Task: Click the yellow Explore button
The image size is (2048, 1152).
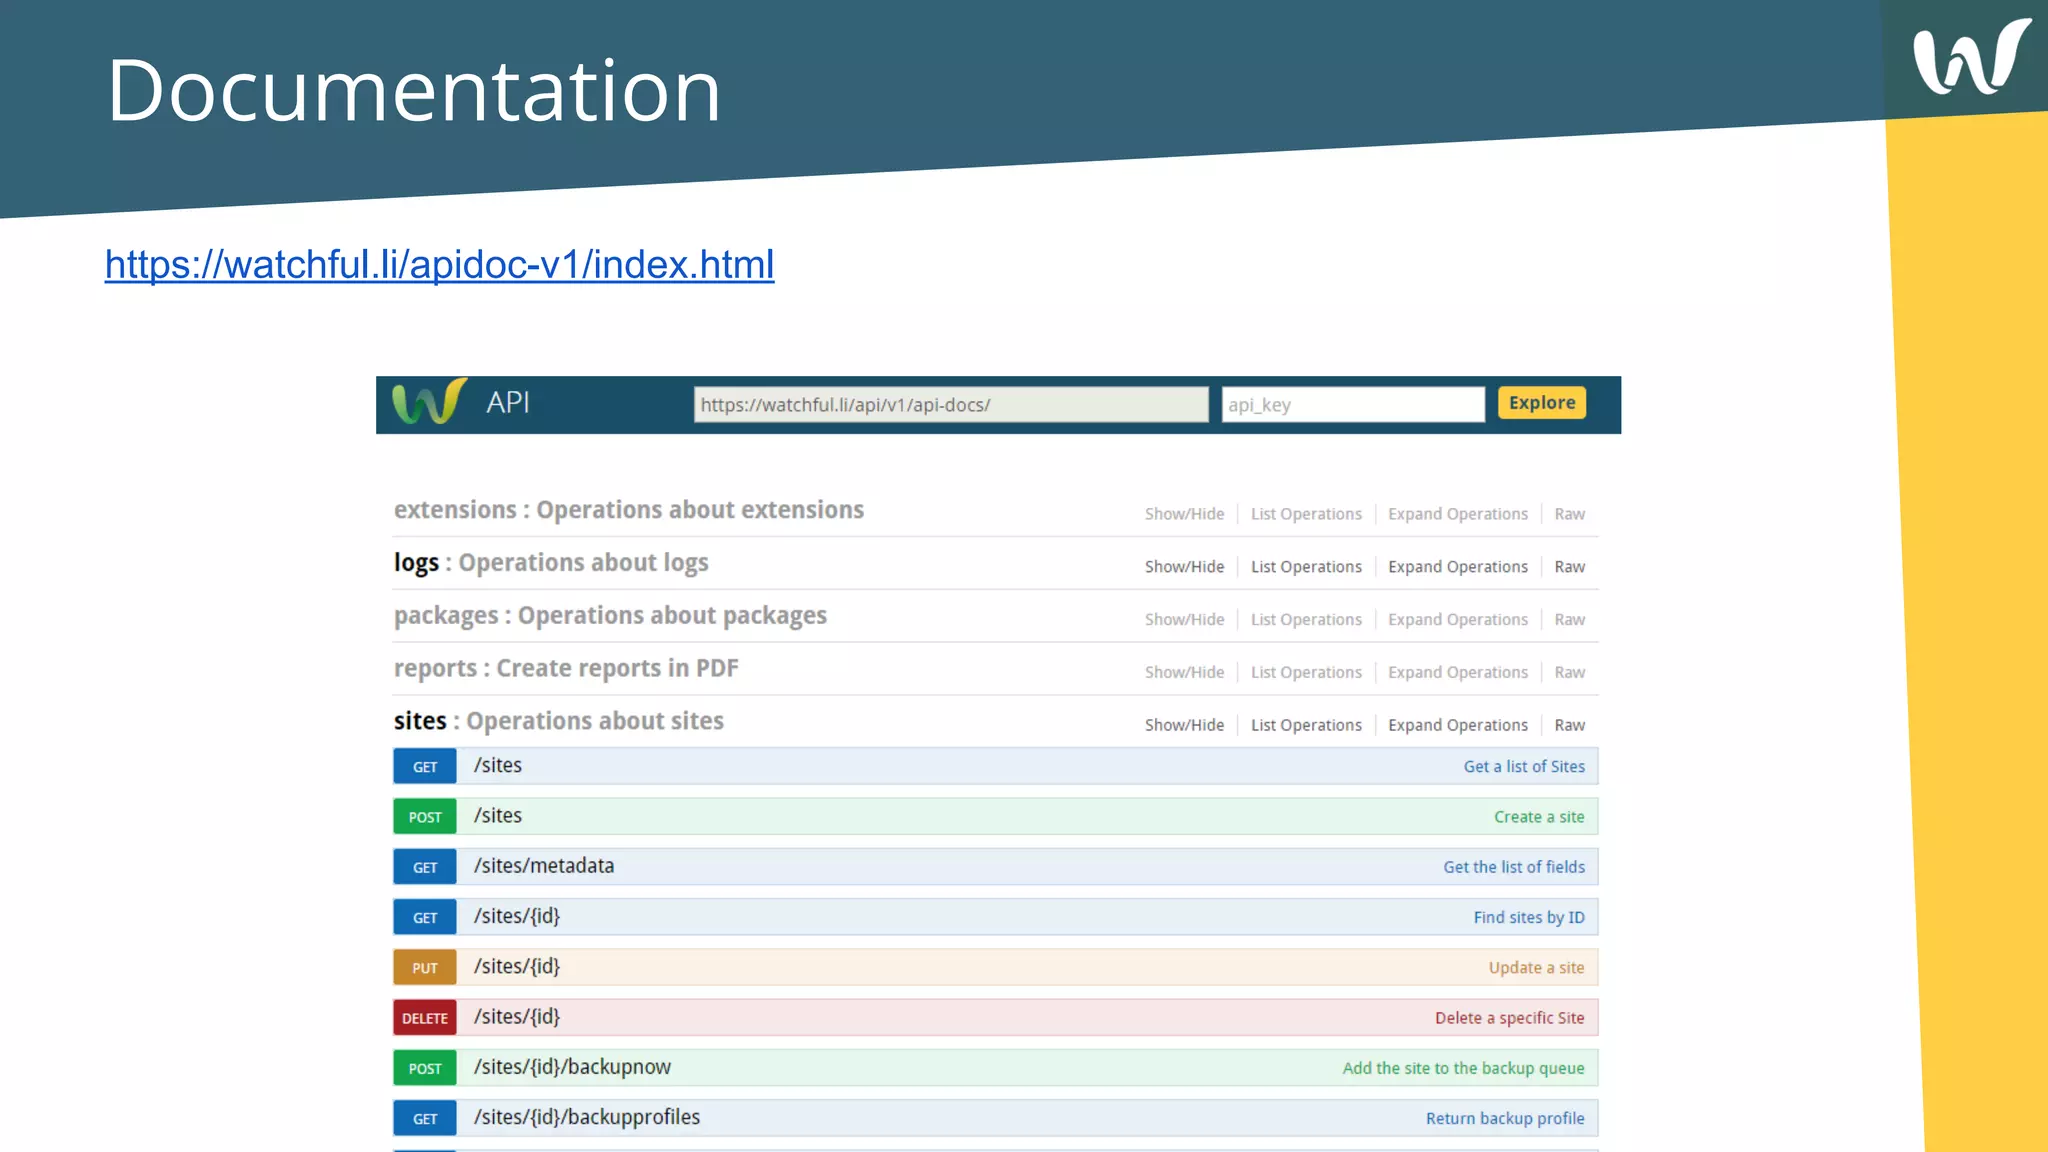Action: click(1542, 403)
